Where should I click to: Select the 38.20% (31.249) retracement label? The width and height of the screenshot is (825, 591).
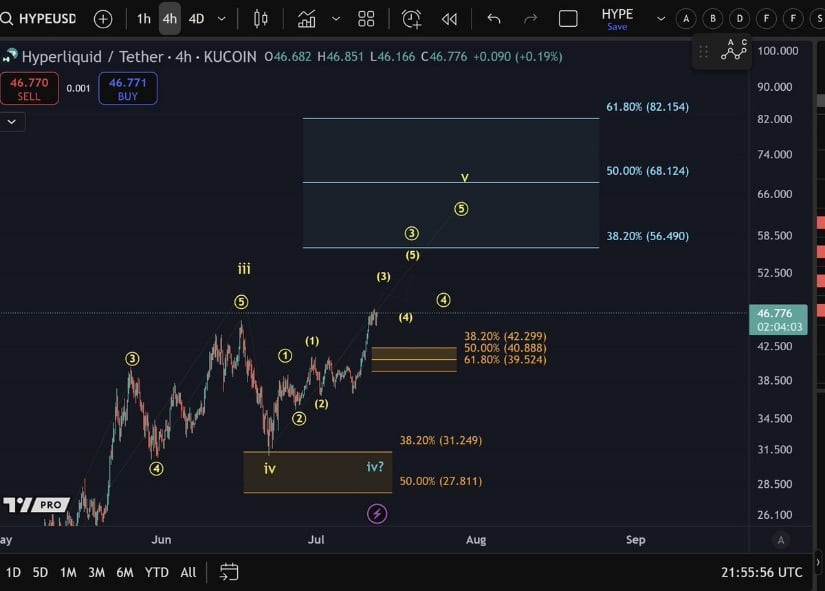[x=440, y=440]
